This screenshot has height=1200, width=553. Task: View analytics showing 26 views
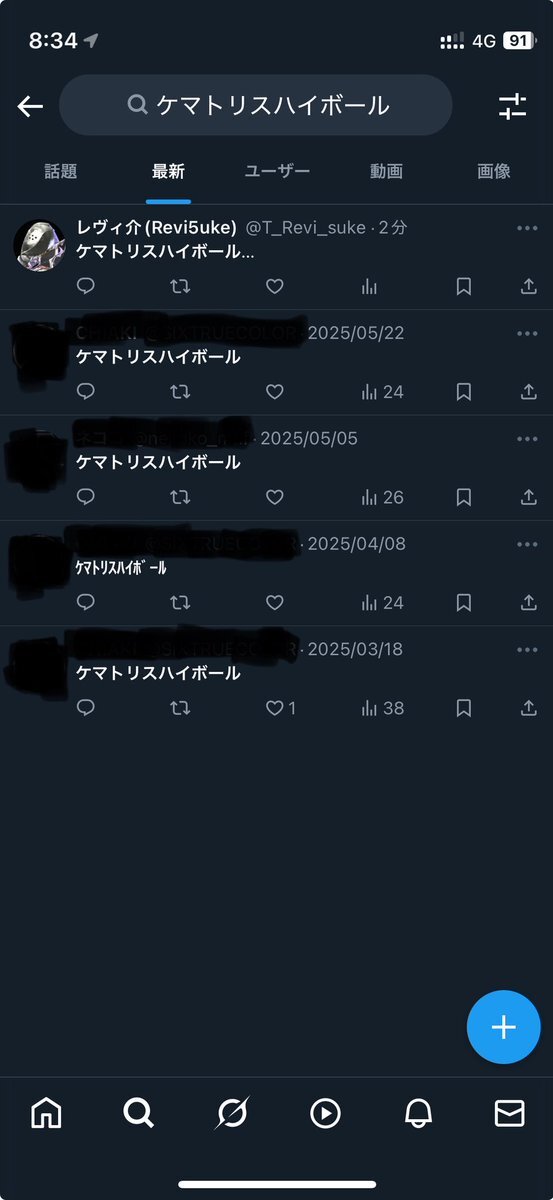click(x=382, y=497)
